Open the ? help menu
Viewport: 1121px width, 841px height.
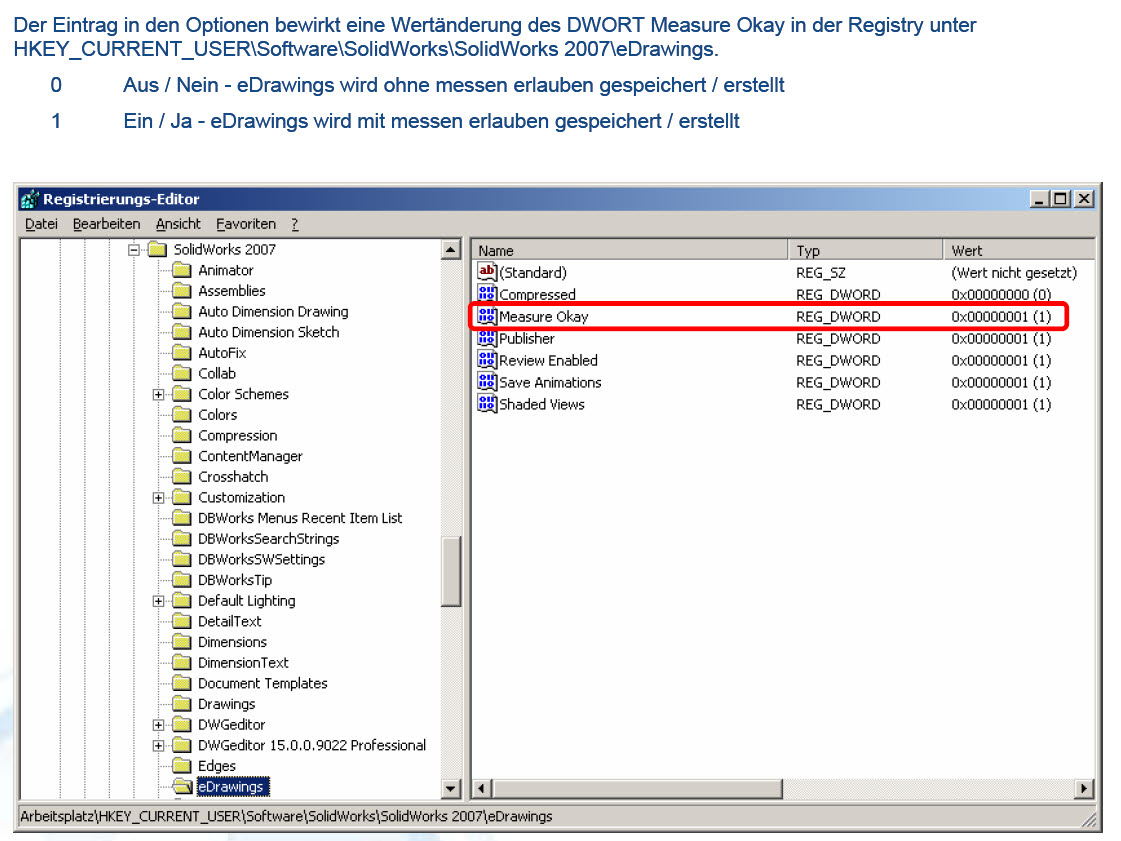click(295, 224)
